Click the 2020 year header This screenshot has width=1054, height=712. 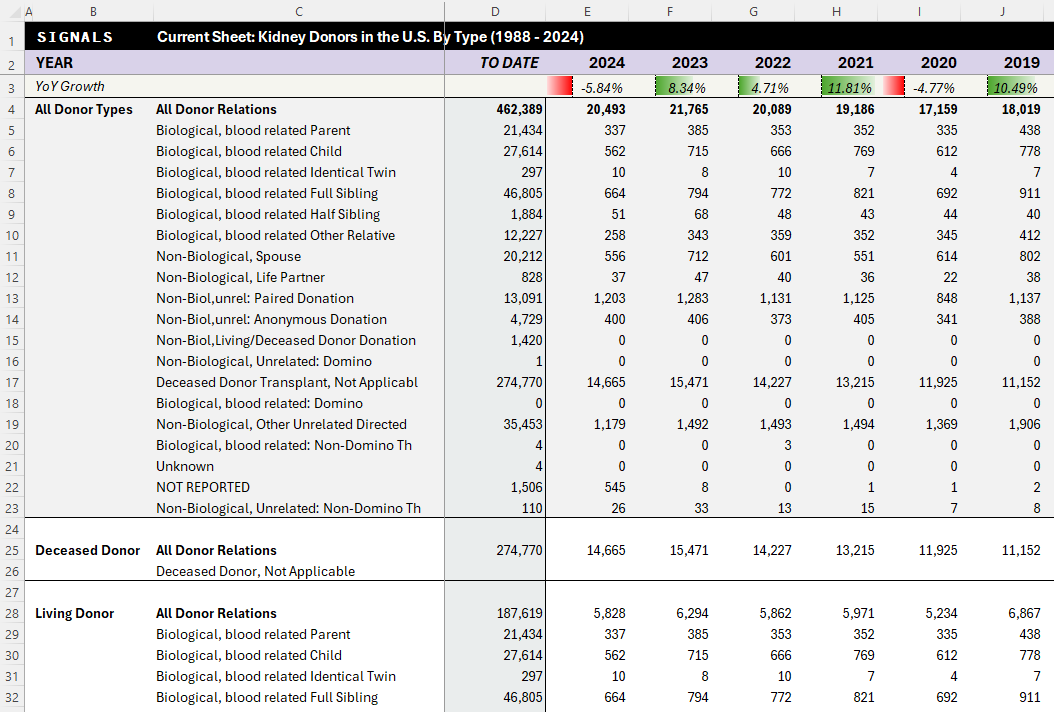tap(938, 63)
